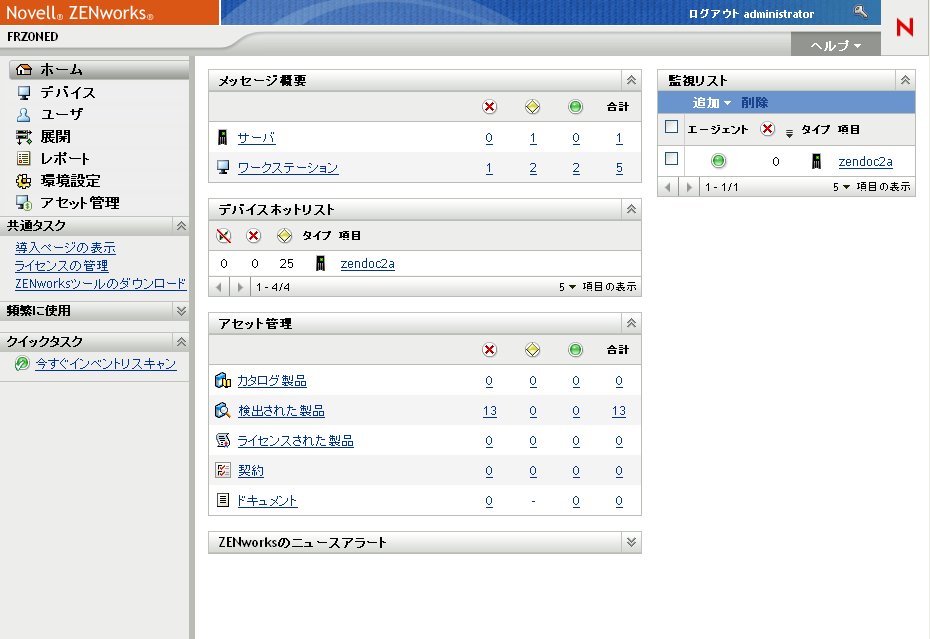The width and height of the screenshot is (930, 639).
Task: Collapse the 監視リスト panel
Action: tap(905, 80)
